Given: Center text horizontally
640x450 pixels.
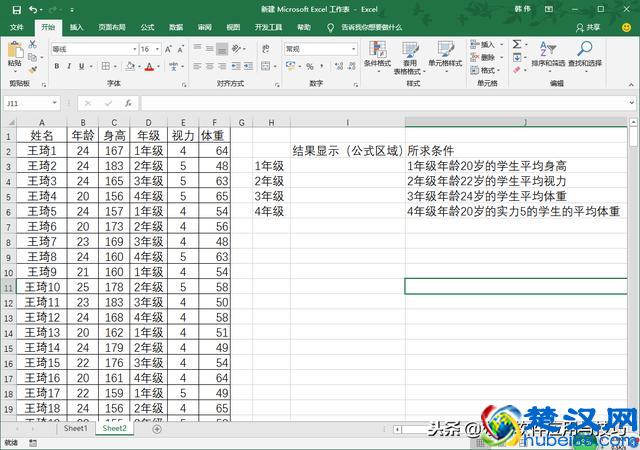Looking at the screenshot, I should pyautogui.click(x=209, y=66).
